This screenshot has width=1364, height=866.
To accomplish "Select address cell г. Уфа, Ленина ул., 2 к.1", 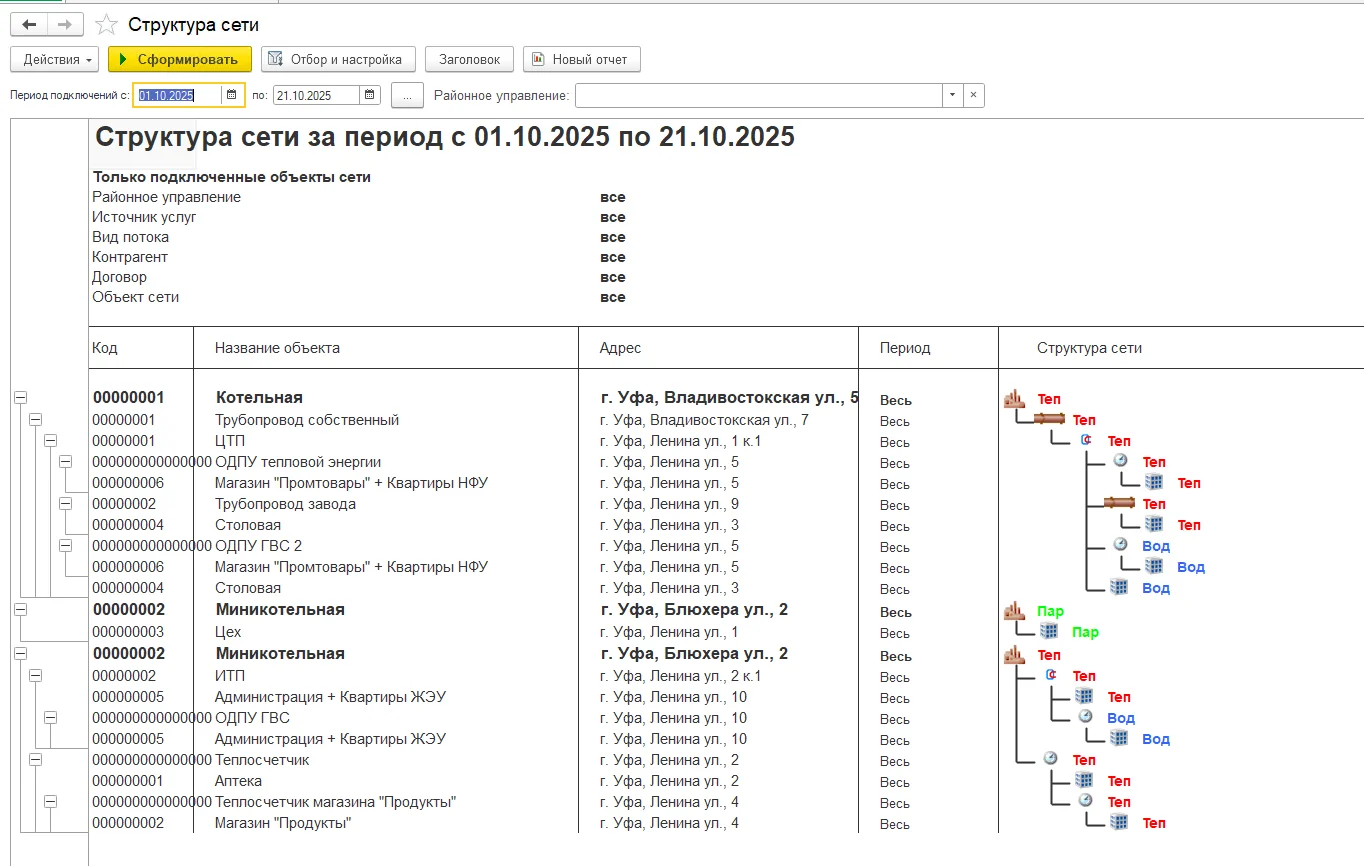I will point(680,676).
